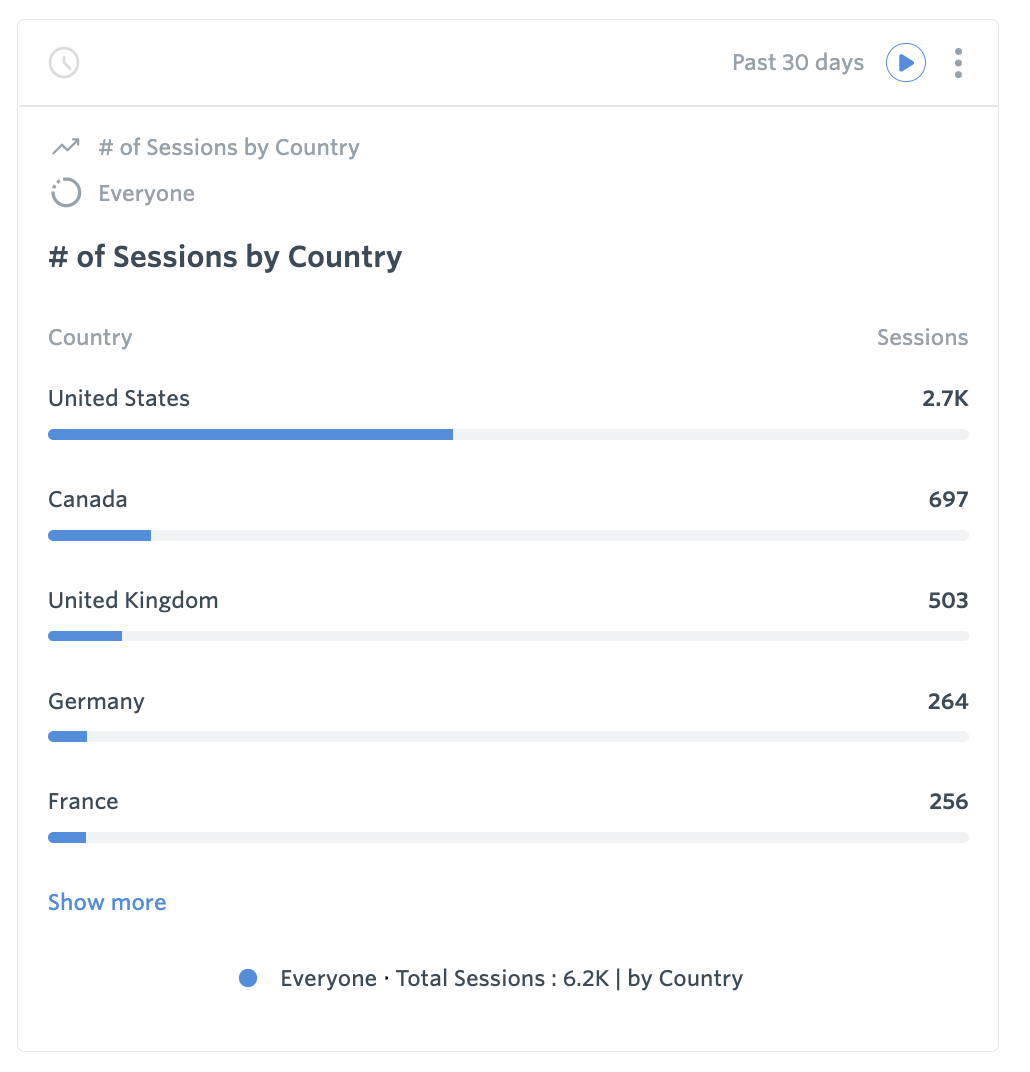The width and height of the screenshot is (1030, 1072).
Task: Click the blue Everyone legend dot
Action: (248, 978)
